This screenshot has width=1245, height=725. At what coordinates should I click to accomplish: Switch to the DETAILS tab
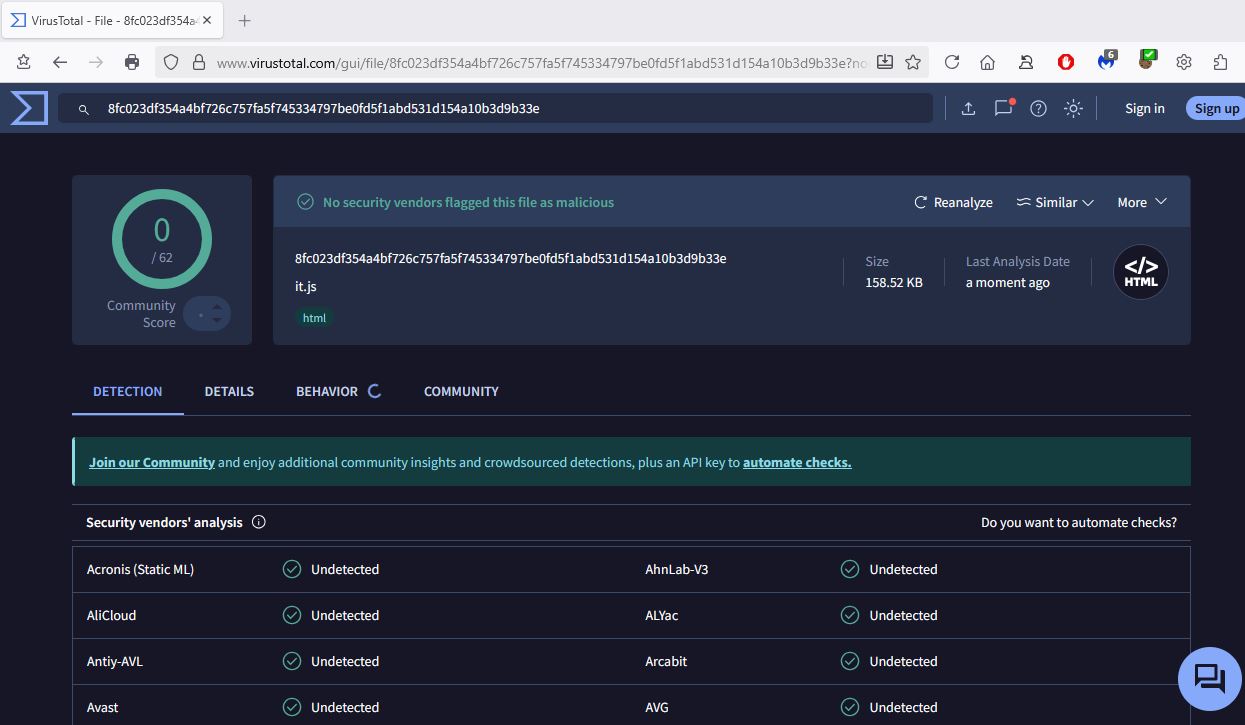[229, 391]
